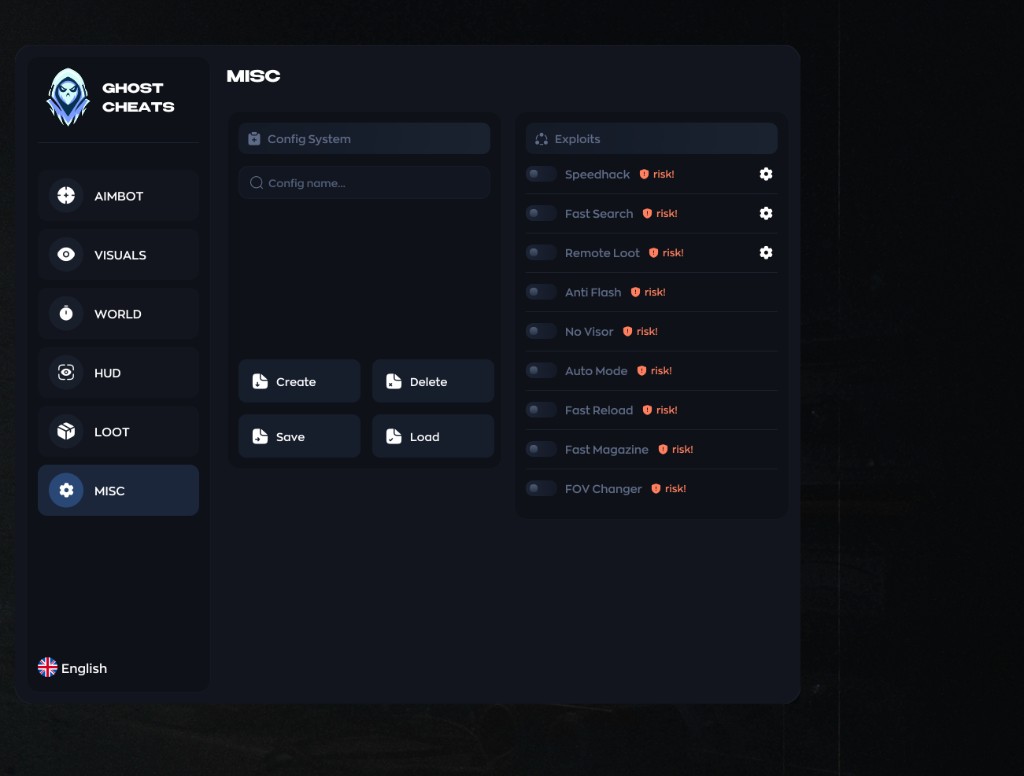Open settings gear for Remote Loot

[766, 253]
